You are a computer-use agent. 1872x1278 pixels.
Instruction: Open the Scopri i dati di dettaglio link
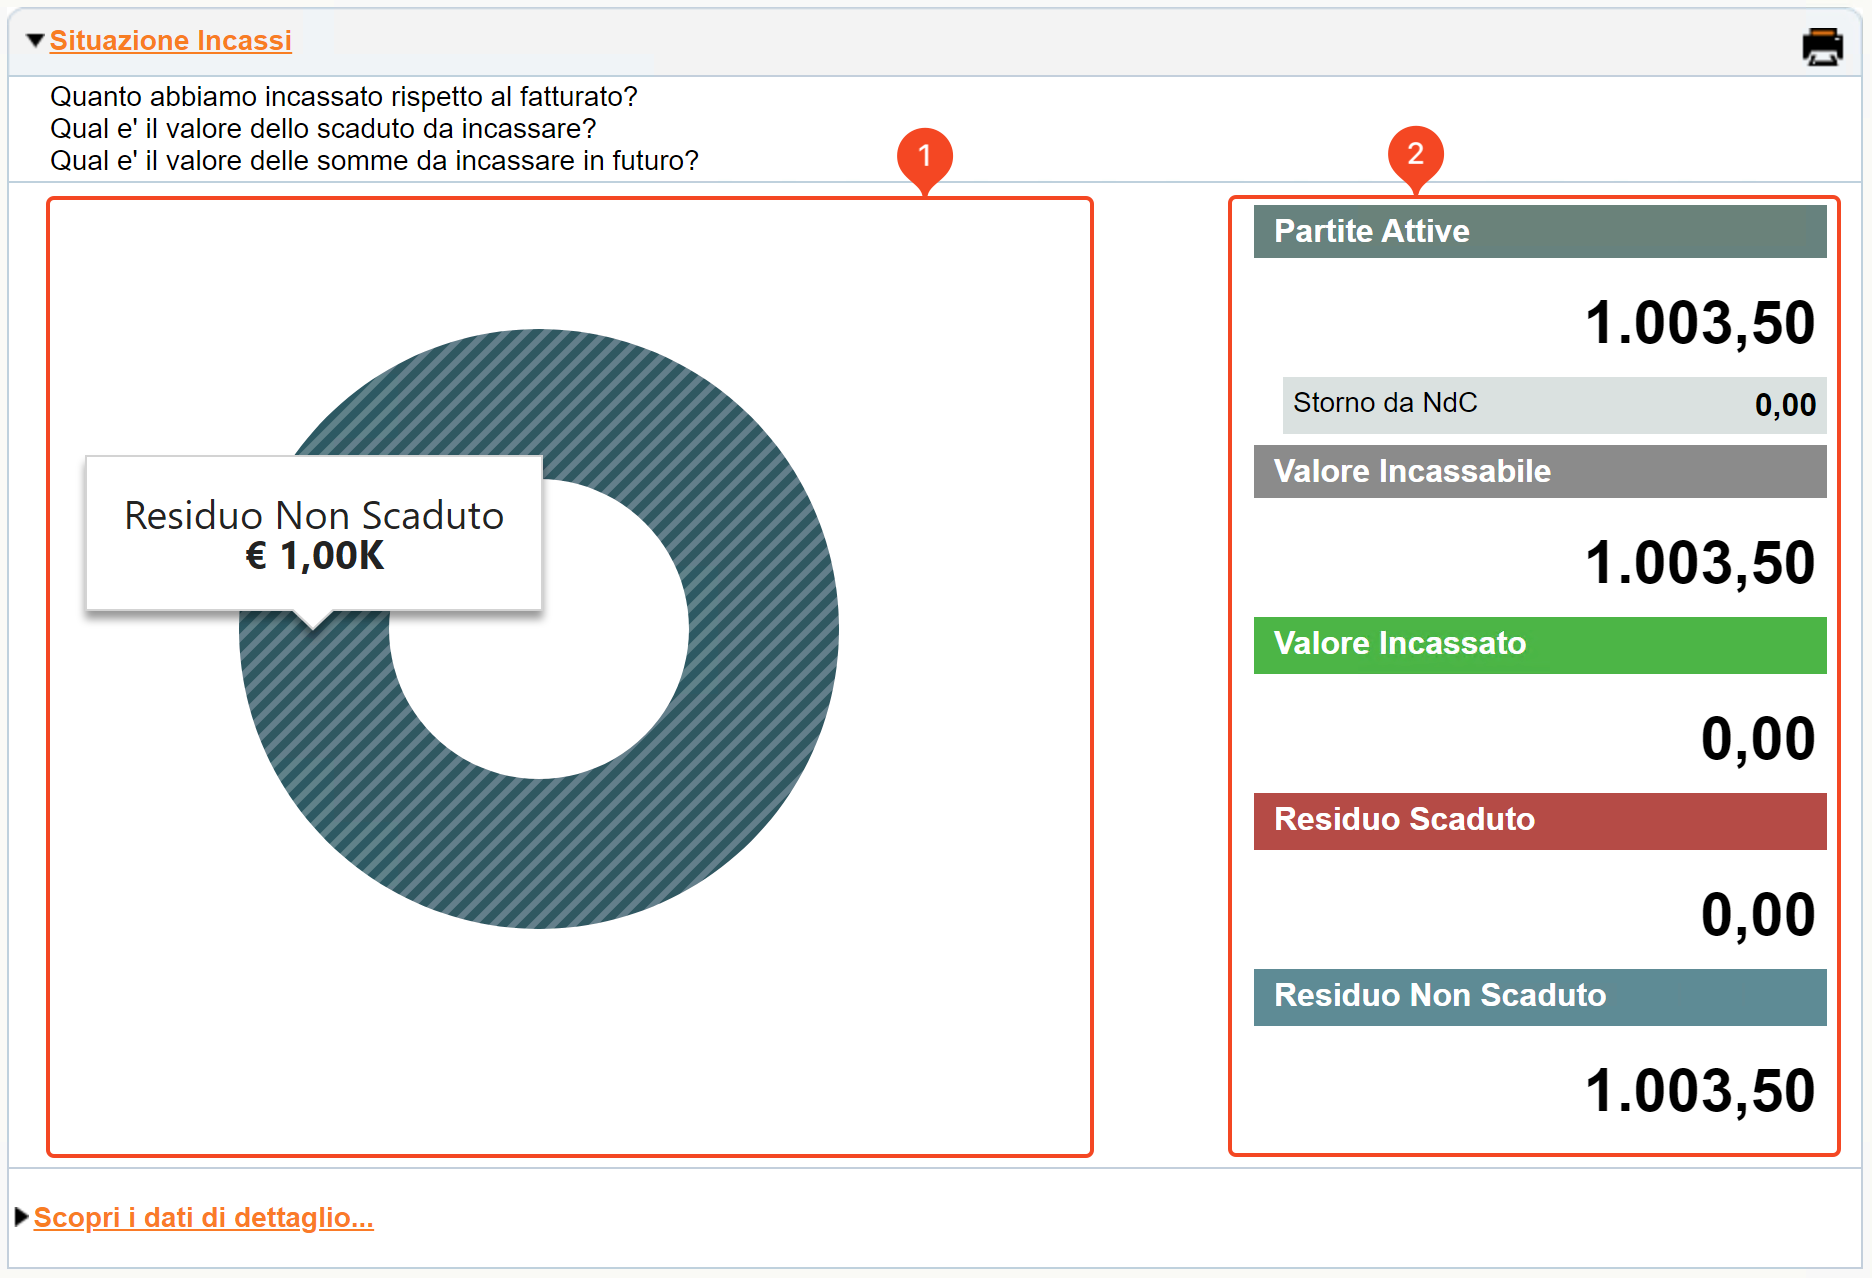point(203,1217)
